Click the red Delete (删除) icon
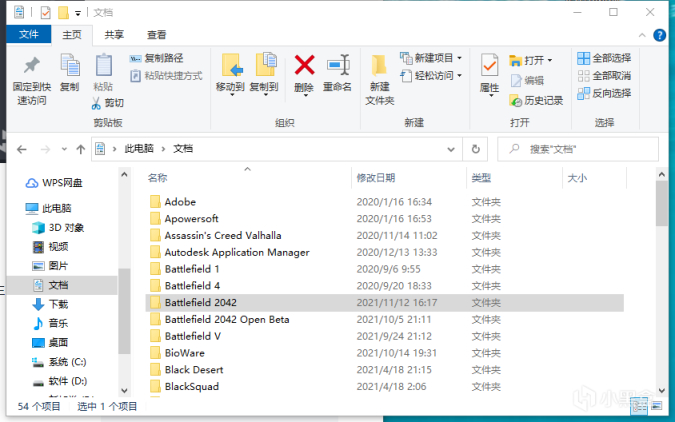 click(304, 65)
